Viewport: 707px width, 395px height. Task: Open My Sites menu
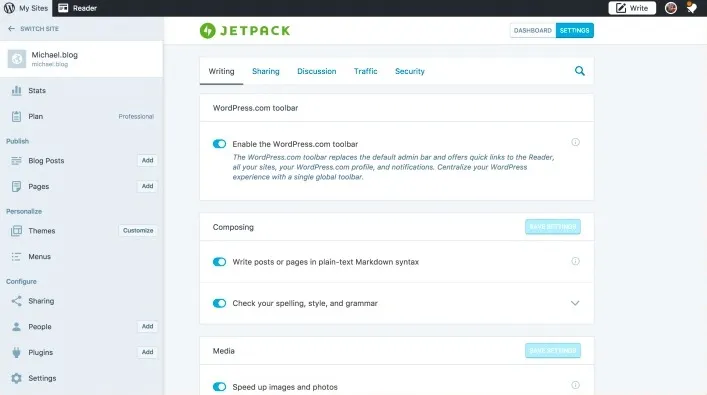(26, 8)
